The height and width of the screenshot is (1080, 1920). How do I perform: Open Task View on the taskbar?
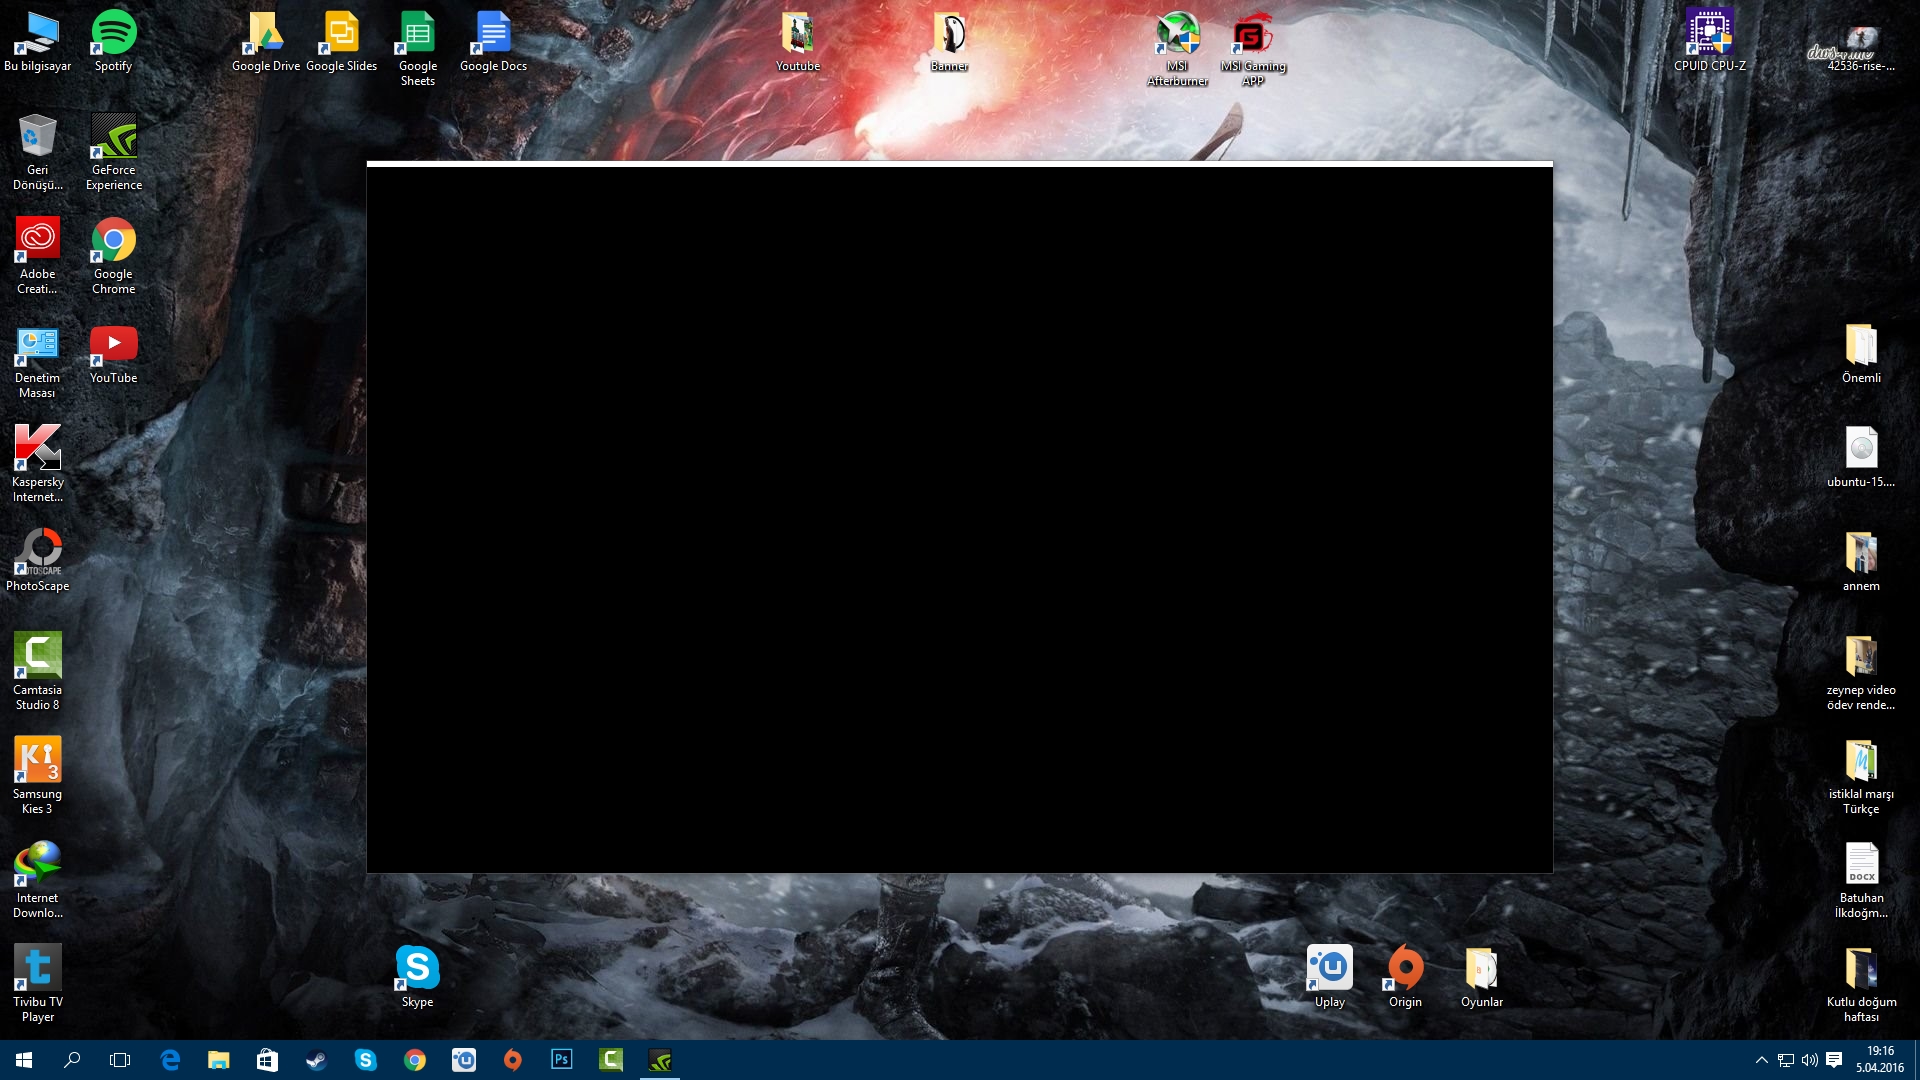[120, 1060]
